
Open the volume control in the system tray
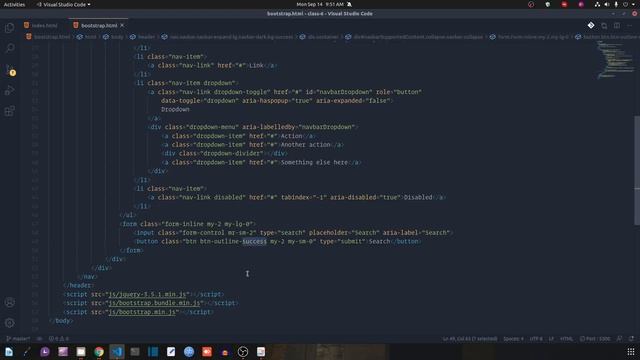607,4
